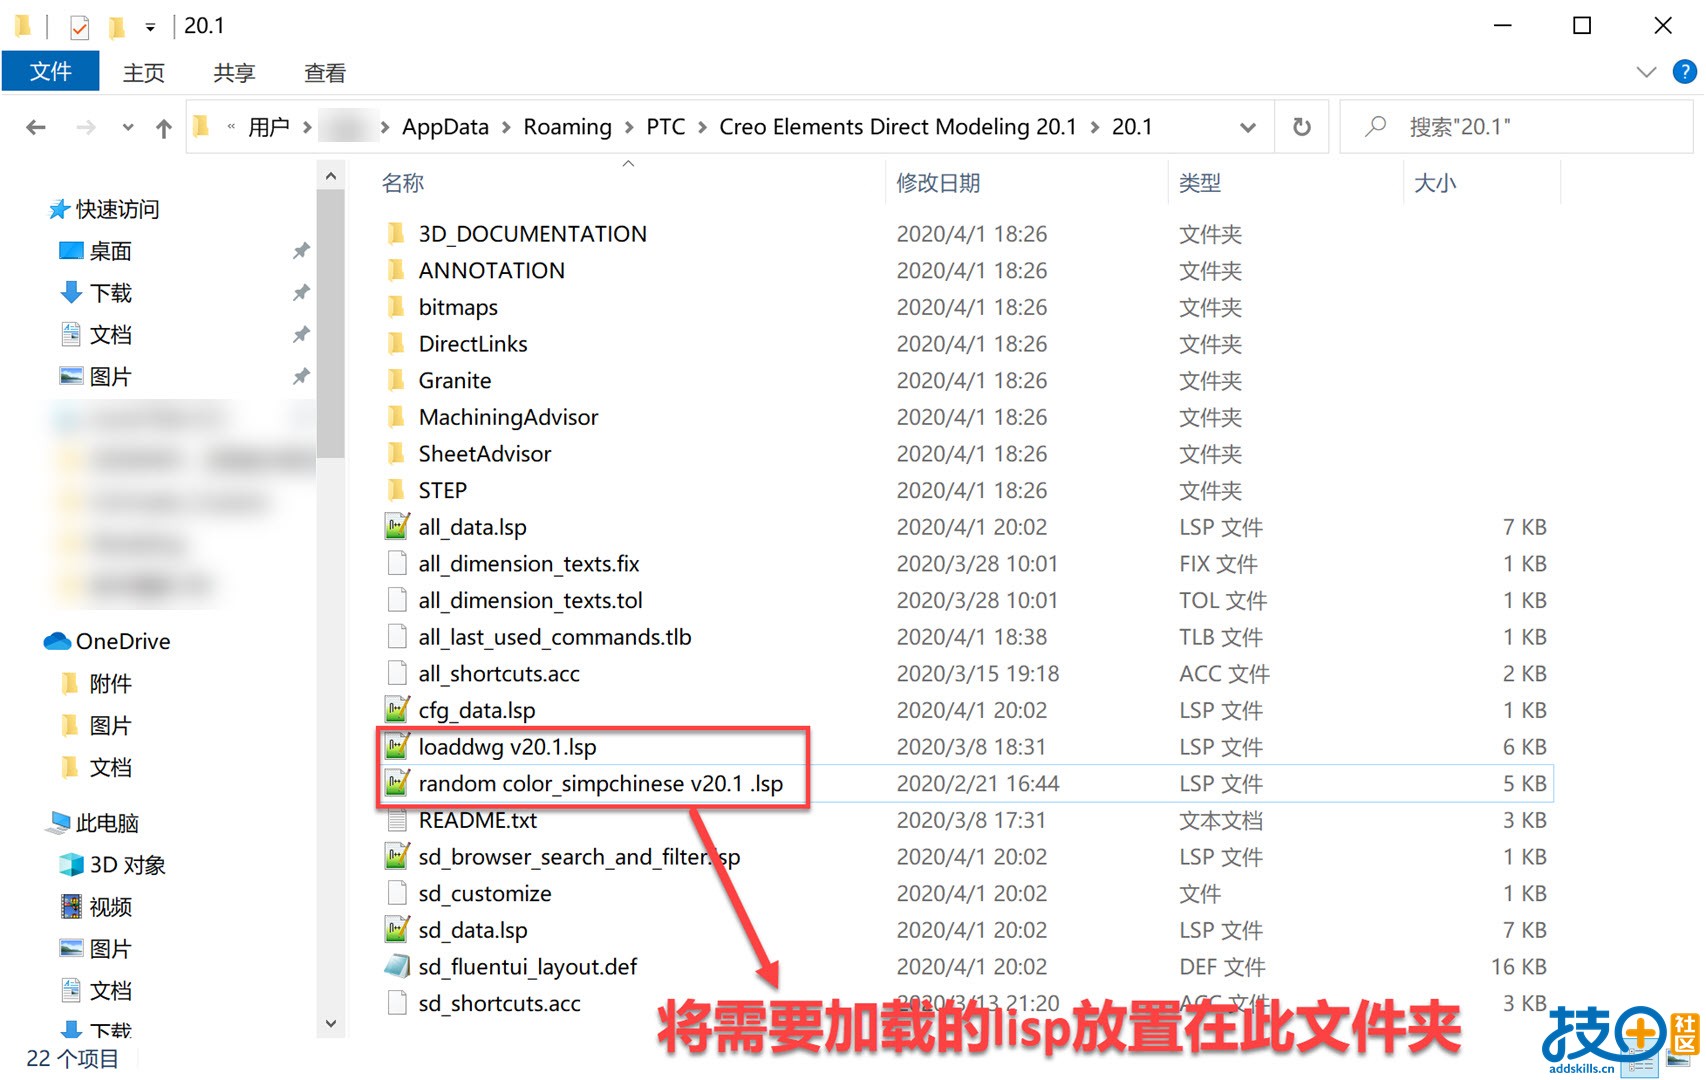
Task: Open the address bar history dropdown
Action: click(1248, 127)
